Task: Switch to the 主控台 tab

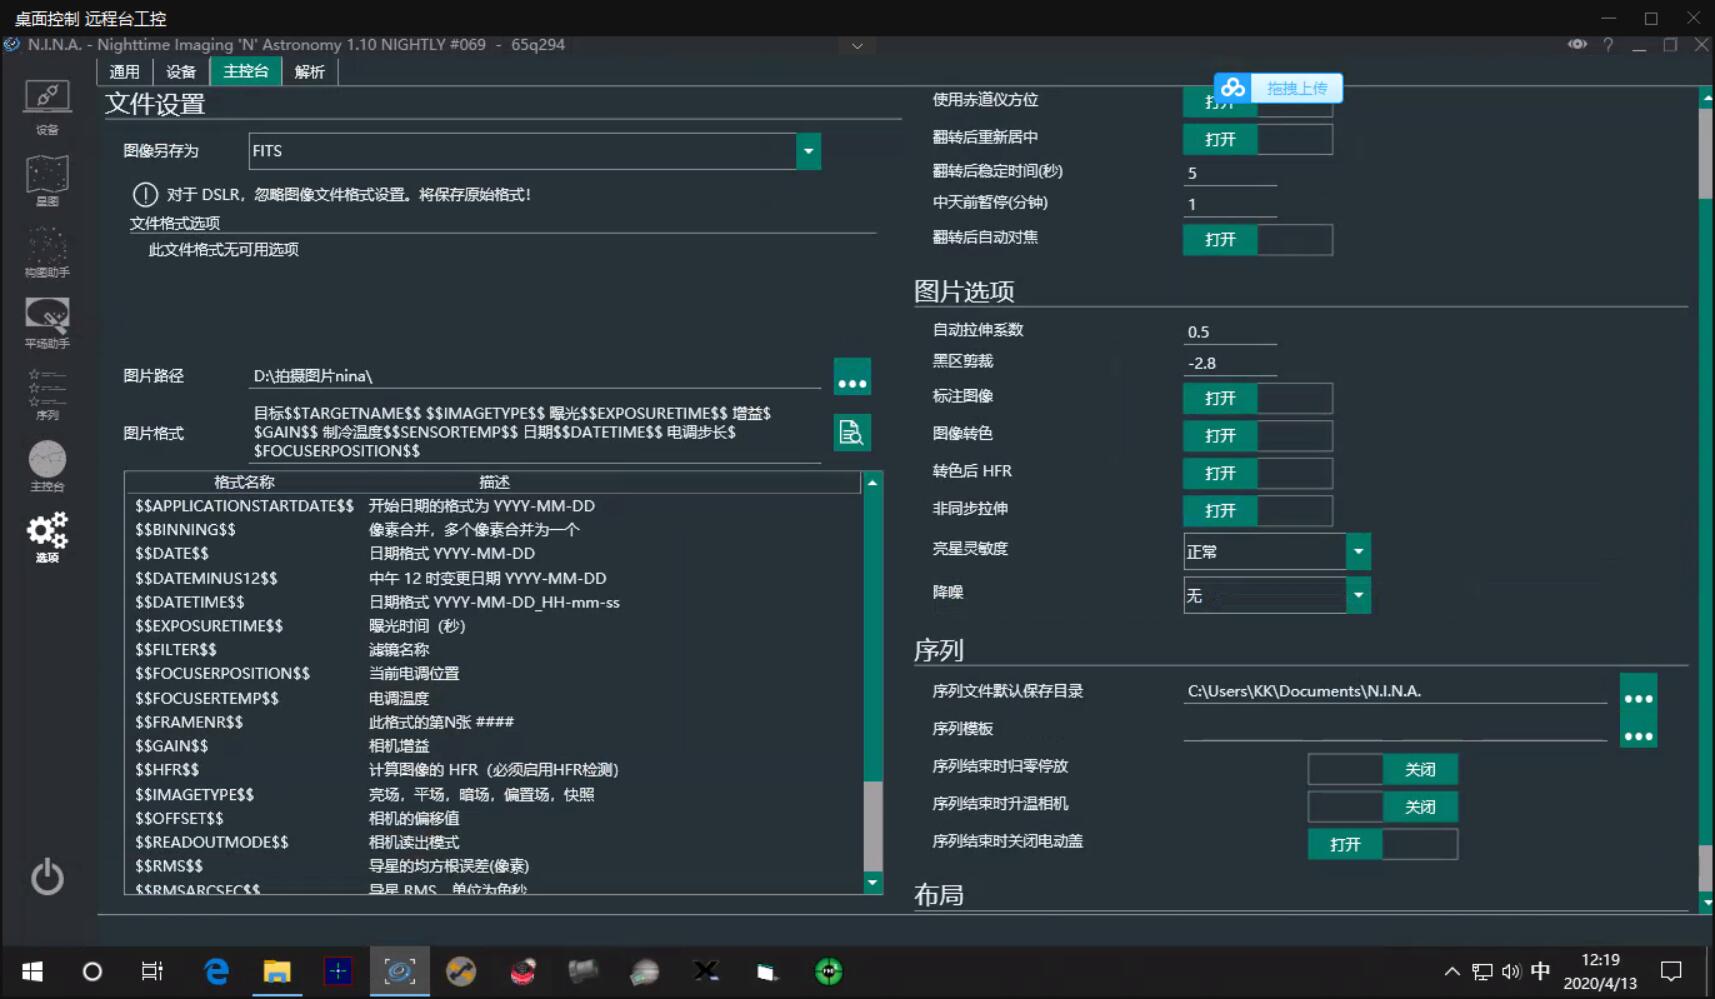Action: 246,71
